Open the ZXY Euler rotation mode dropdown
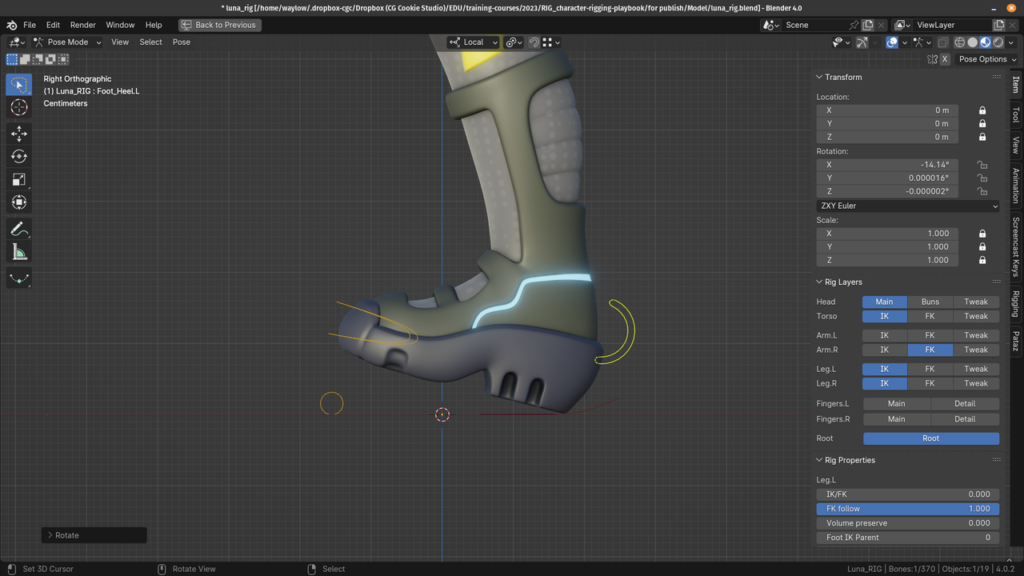Screen dimensions: 1024x576 click(908, 206)
